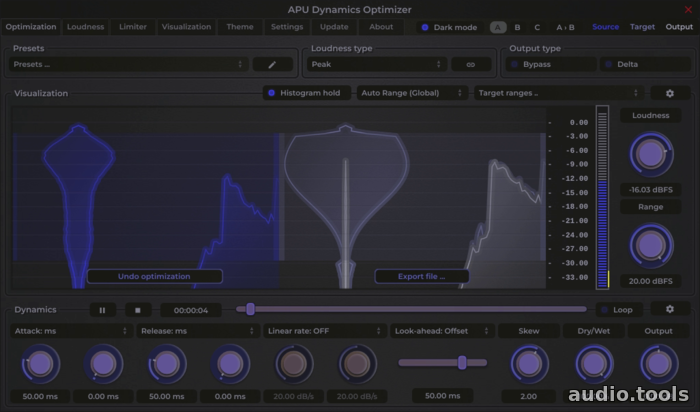Open the Settings tab

pyautogui.click(x=287, y=27)
